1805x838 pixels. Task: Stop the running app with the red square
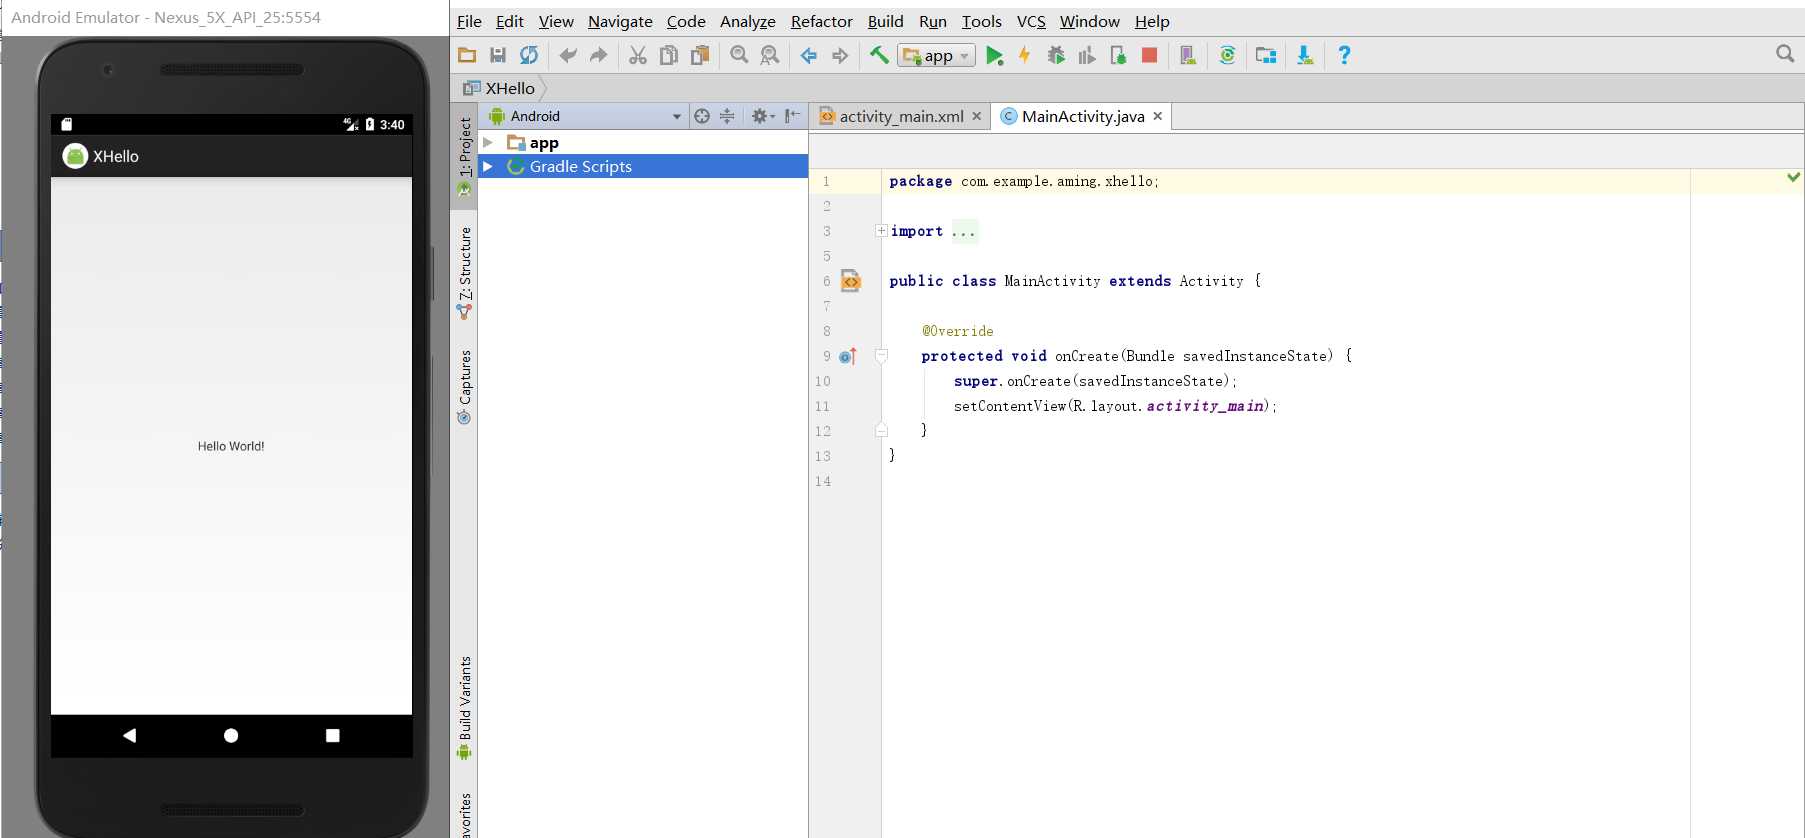(x=1149, y=55)
